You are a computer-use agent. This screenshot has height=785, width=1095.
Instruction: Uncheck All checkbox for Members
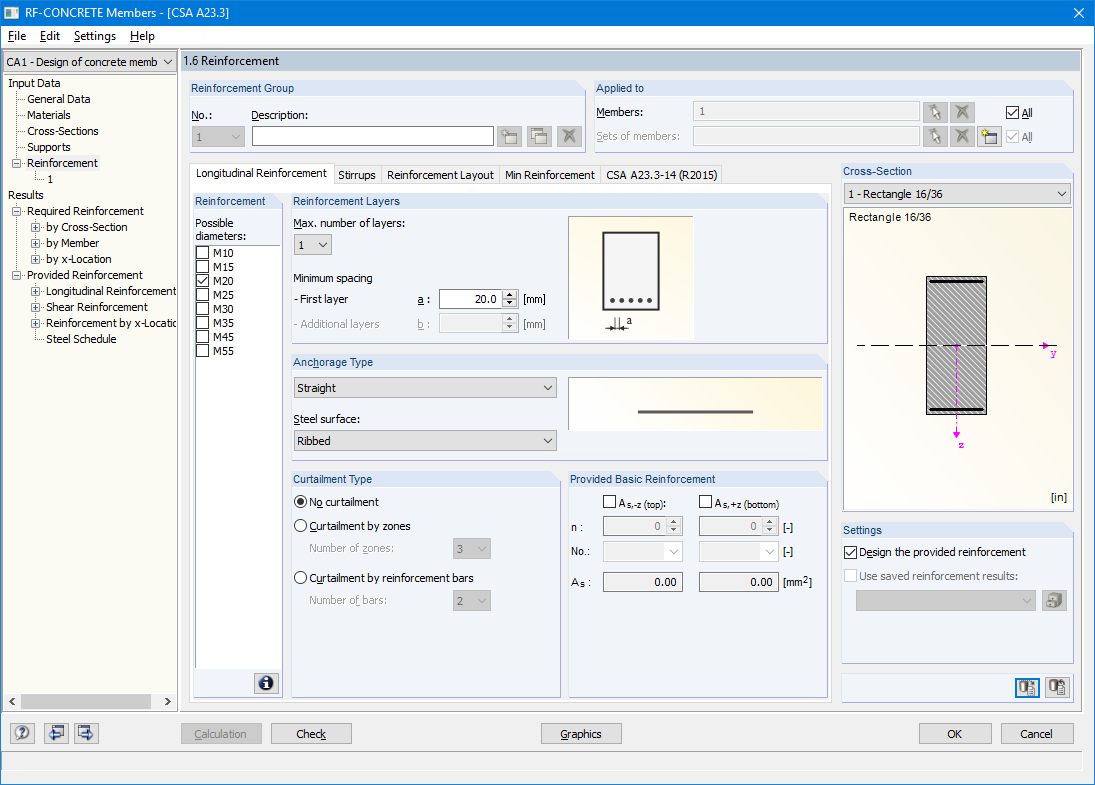click(x=1012, y=112)
